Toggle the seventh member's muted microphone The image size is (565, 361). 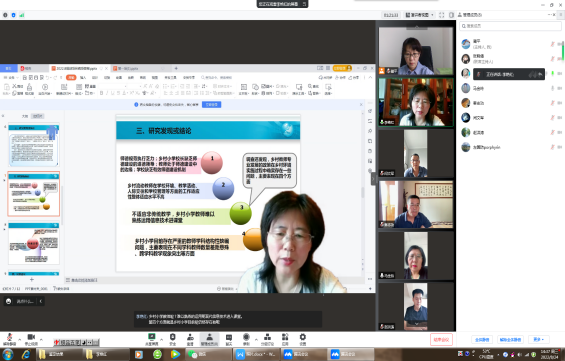tap(552, 133)
